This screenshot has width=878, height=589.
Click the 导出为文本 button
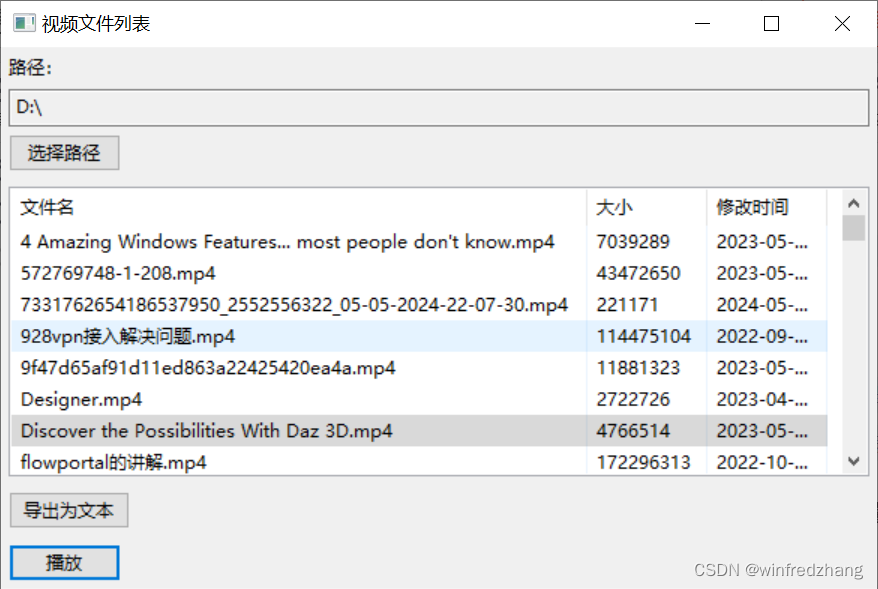pos(69,510)
